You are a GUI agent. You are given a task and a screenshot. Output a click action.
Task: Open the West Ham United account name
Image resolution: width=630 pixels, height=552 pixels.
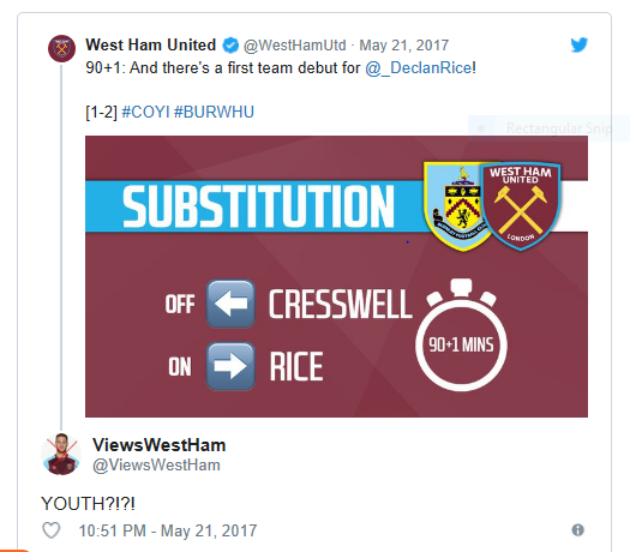coord(150,45)
